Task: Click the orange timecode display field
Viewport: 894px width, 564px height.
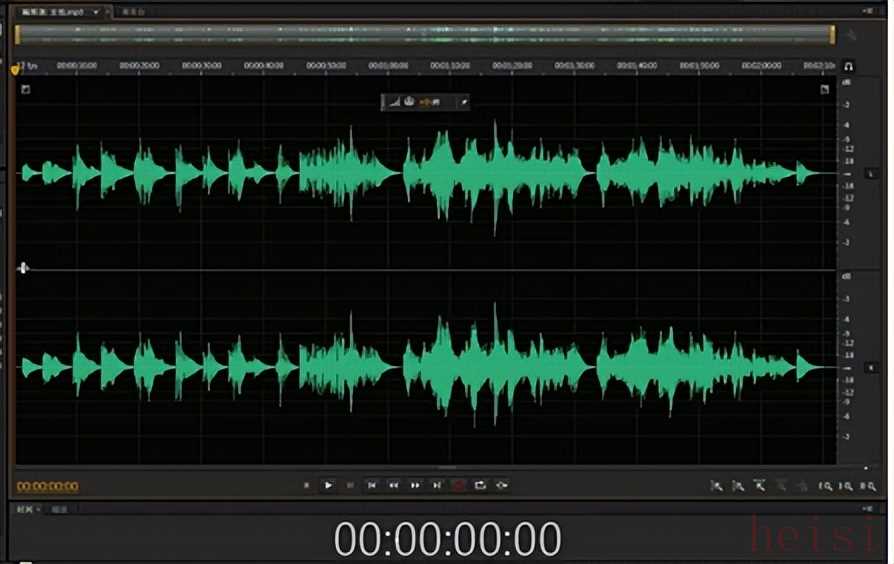Action: pos(47,487)
